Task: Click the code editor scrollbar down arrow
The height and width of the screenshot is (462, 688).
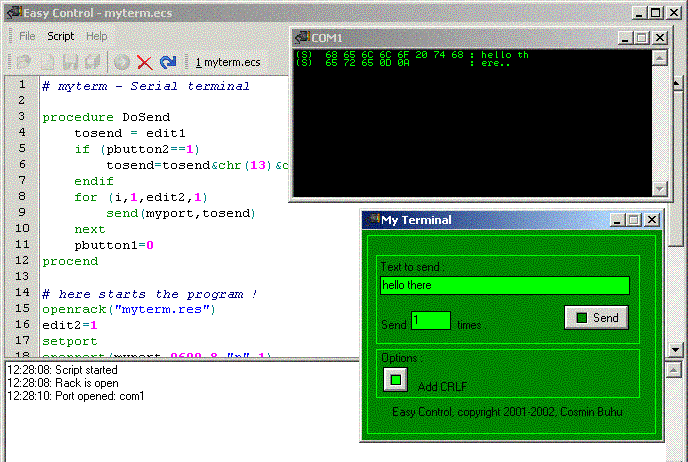Action: pyautogui.click(x=676, y=349)
